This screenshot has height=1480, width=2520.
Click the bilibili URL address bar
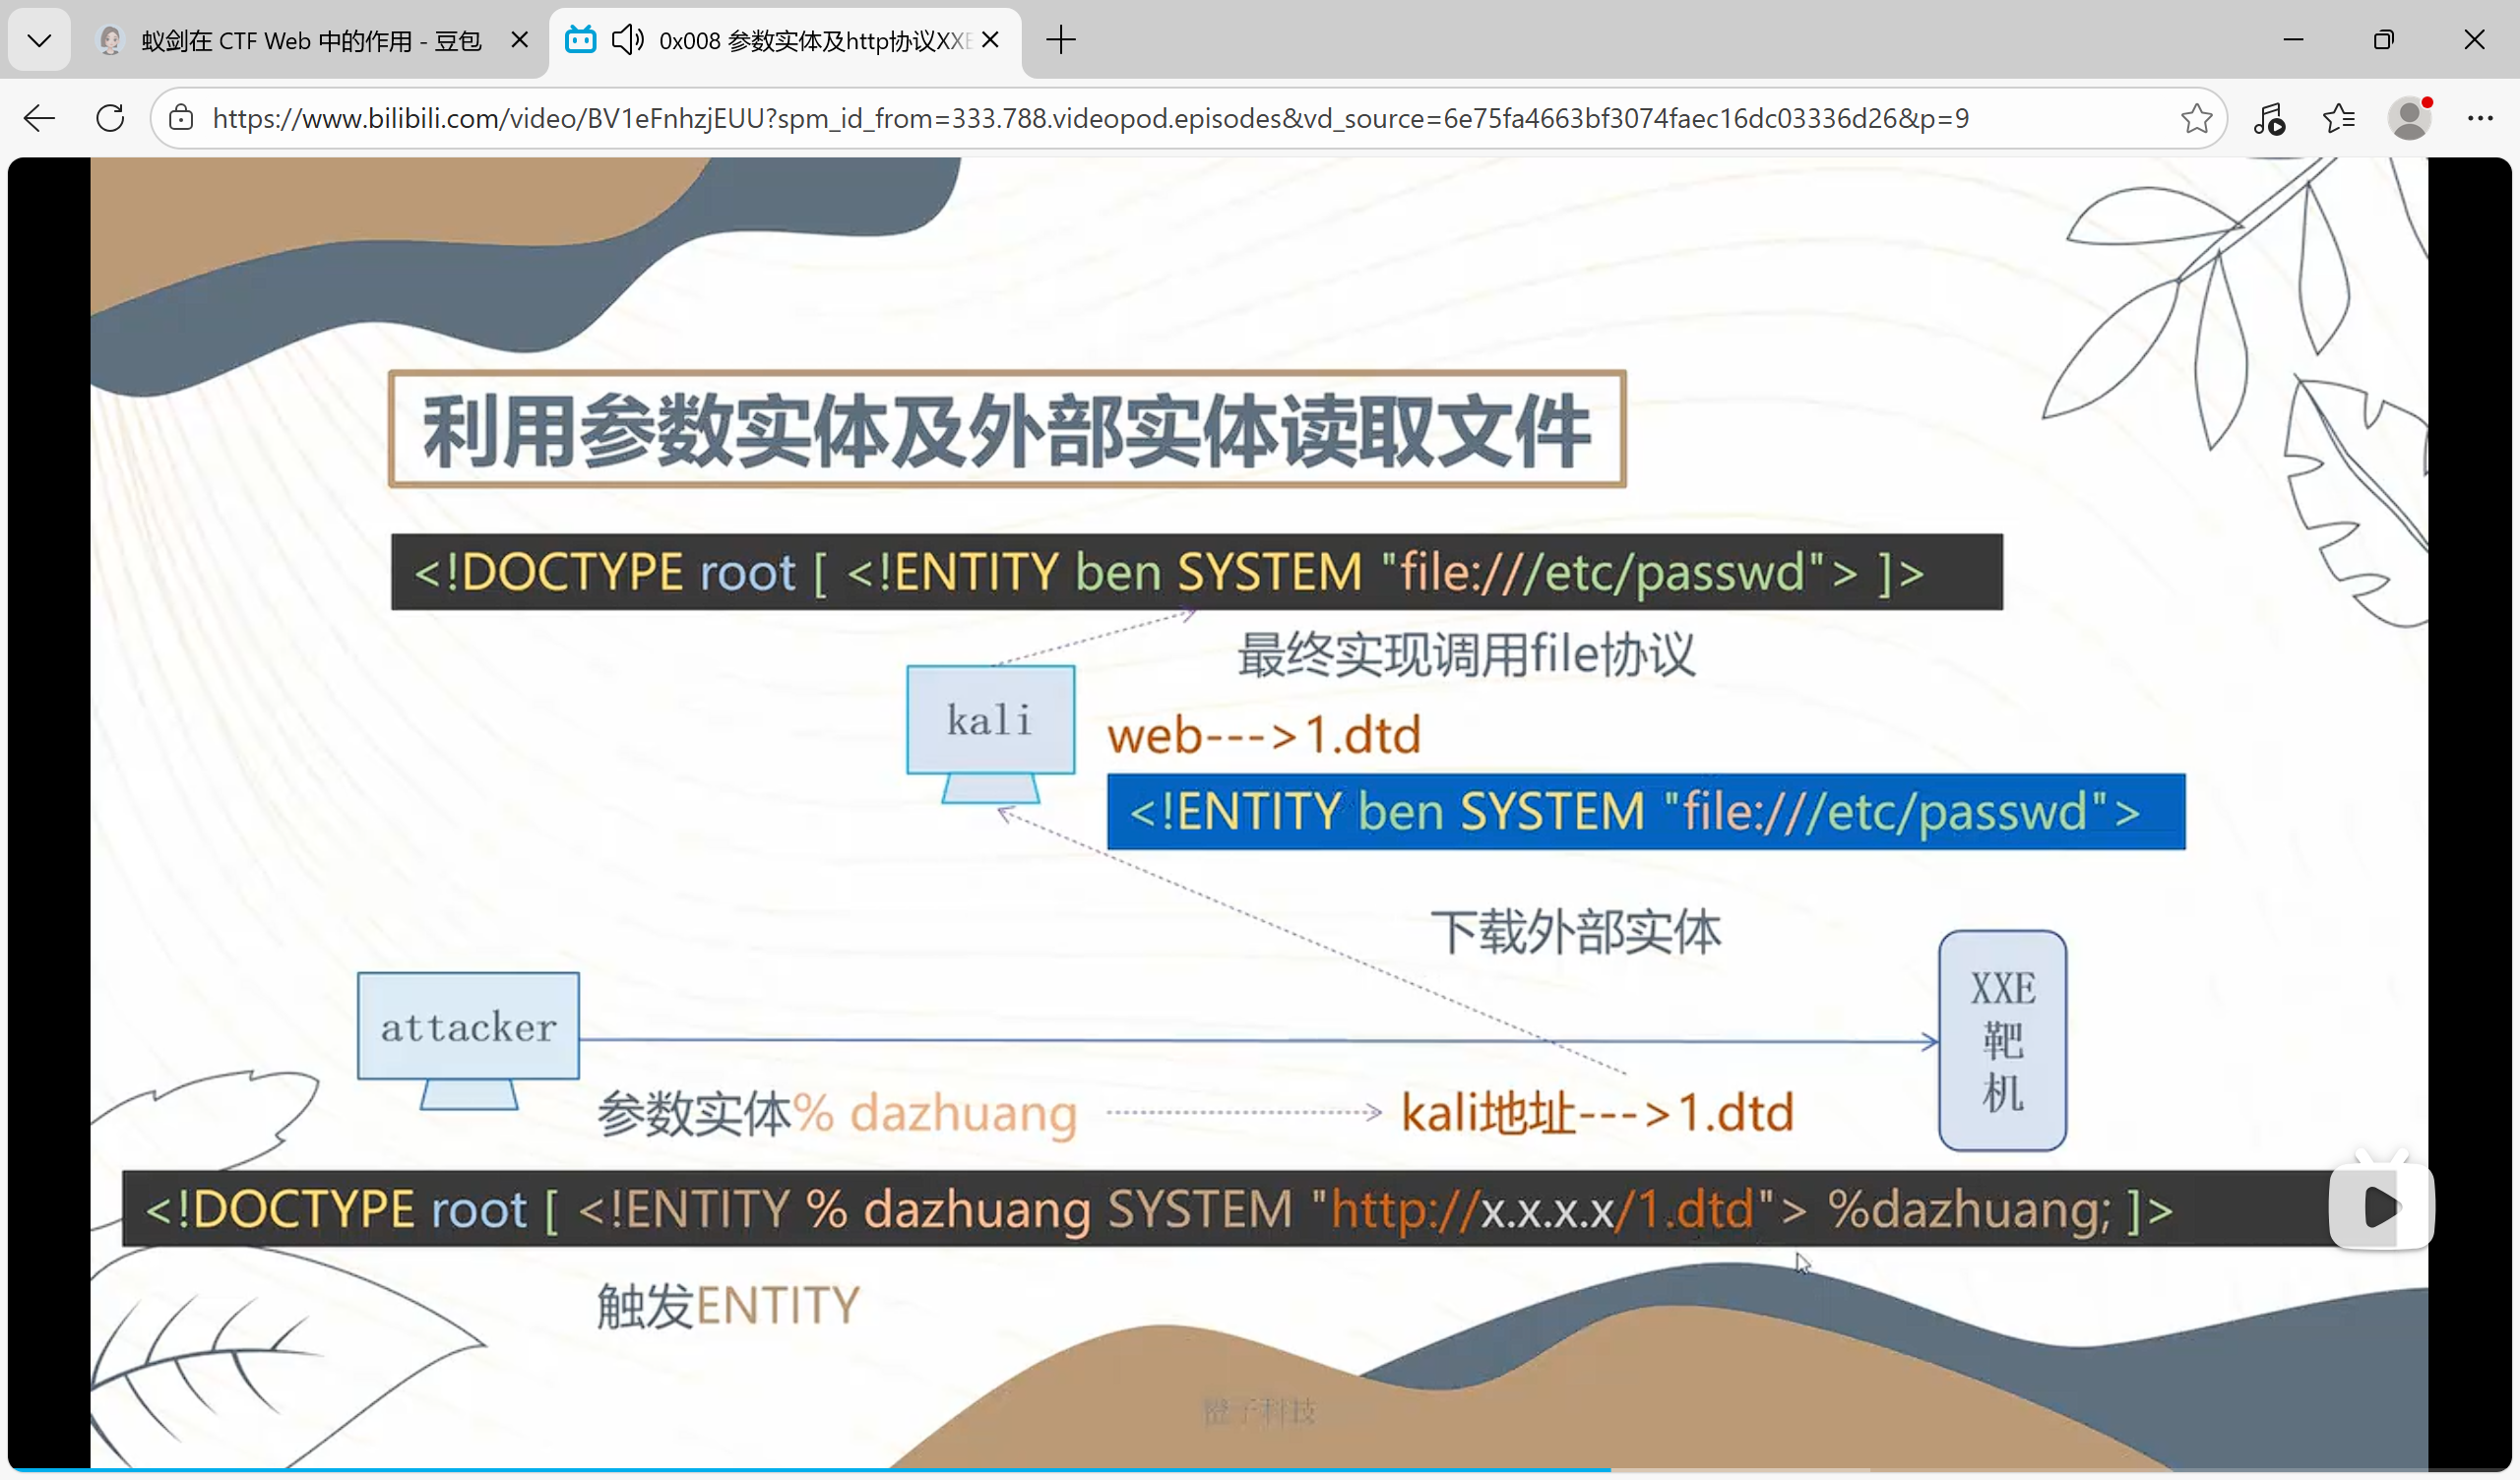(1090, 118)
